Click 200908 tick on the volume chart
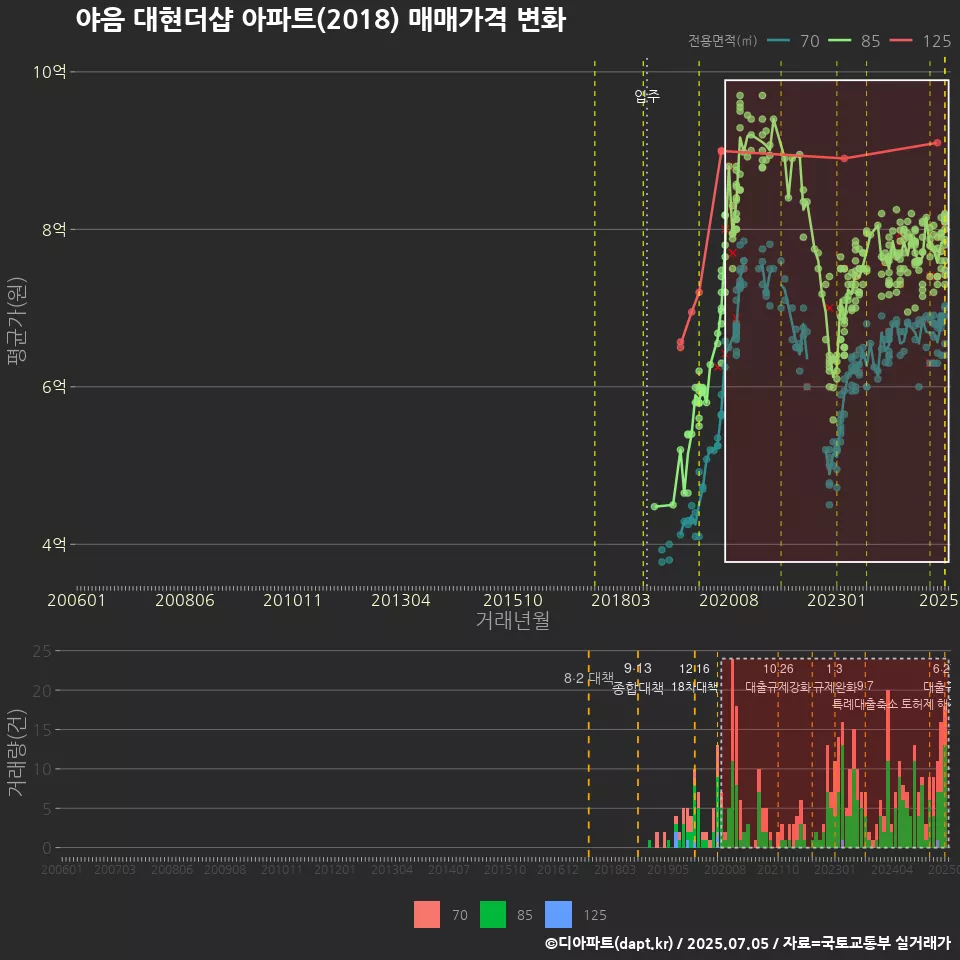Screen dimensions: 960x960 [x=225, y=869]
